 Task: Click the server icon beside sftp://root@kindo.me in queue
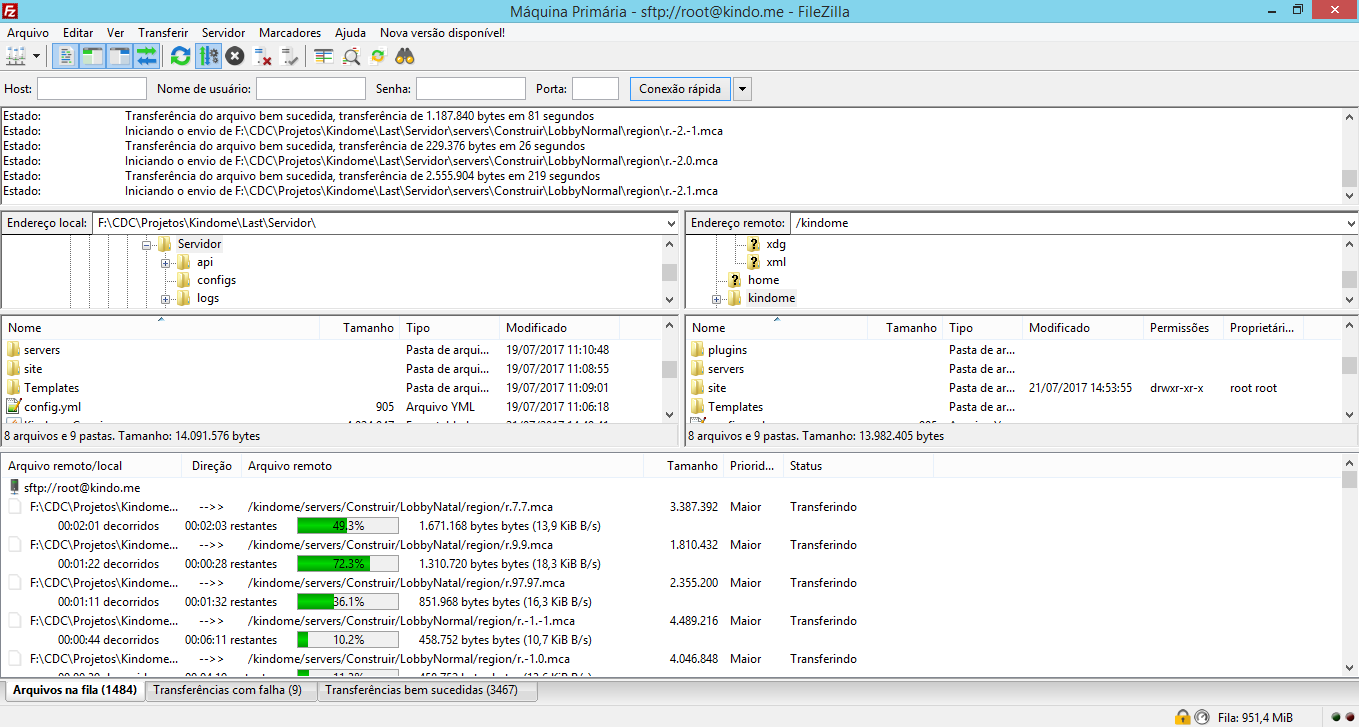(14, 487)
